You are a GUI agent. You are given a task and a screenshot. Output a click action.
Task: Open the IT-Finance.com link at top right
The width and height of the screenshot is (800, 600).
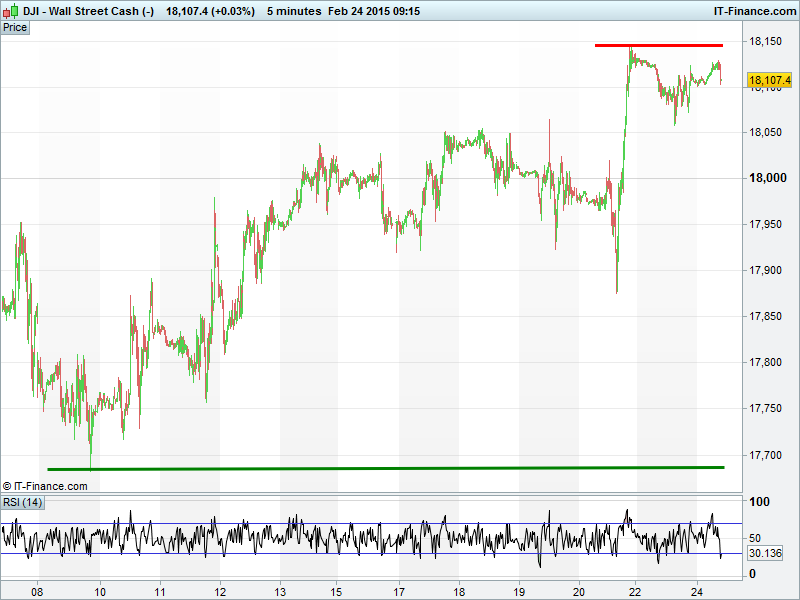point(753,11)
